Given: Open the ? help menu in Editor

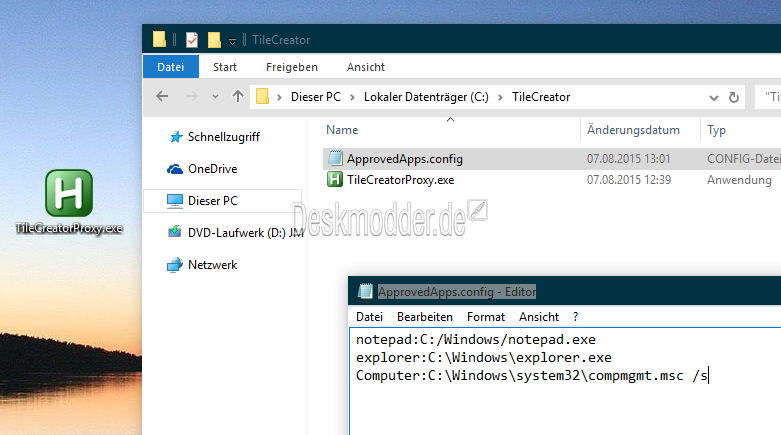Looking at the screenshot, I should 575,317.
